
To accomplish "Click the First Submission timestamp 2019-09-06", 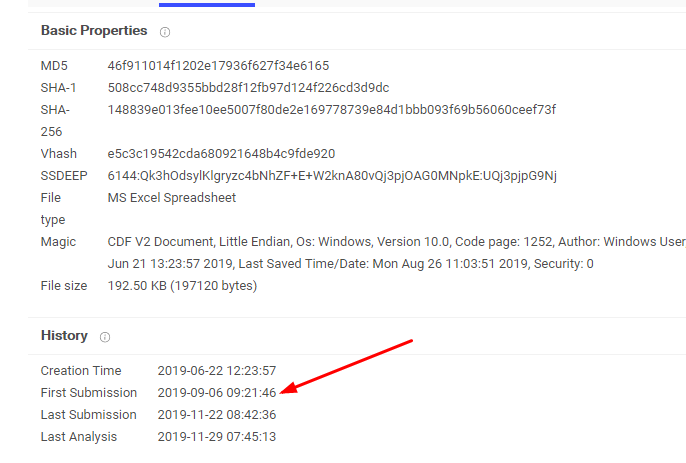I will tap(216, 393).
